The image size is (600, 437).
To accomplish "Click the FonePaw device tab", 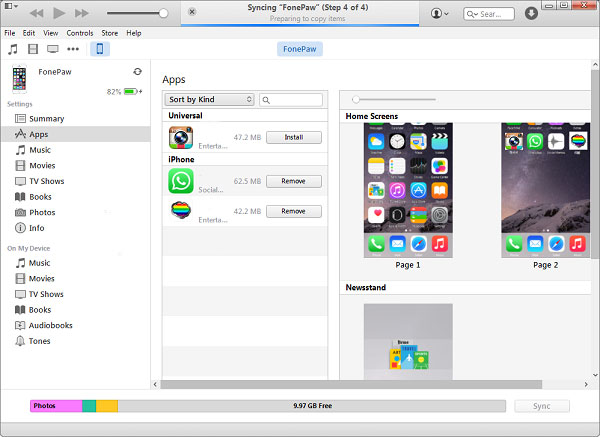I will 300,49.
